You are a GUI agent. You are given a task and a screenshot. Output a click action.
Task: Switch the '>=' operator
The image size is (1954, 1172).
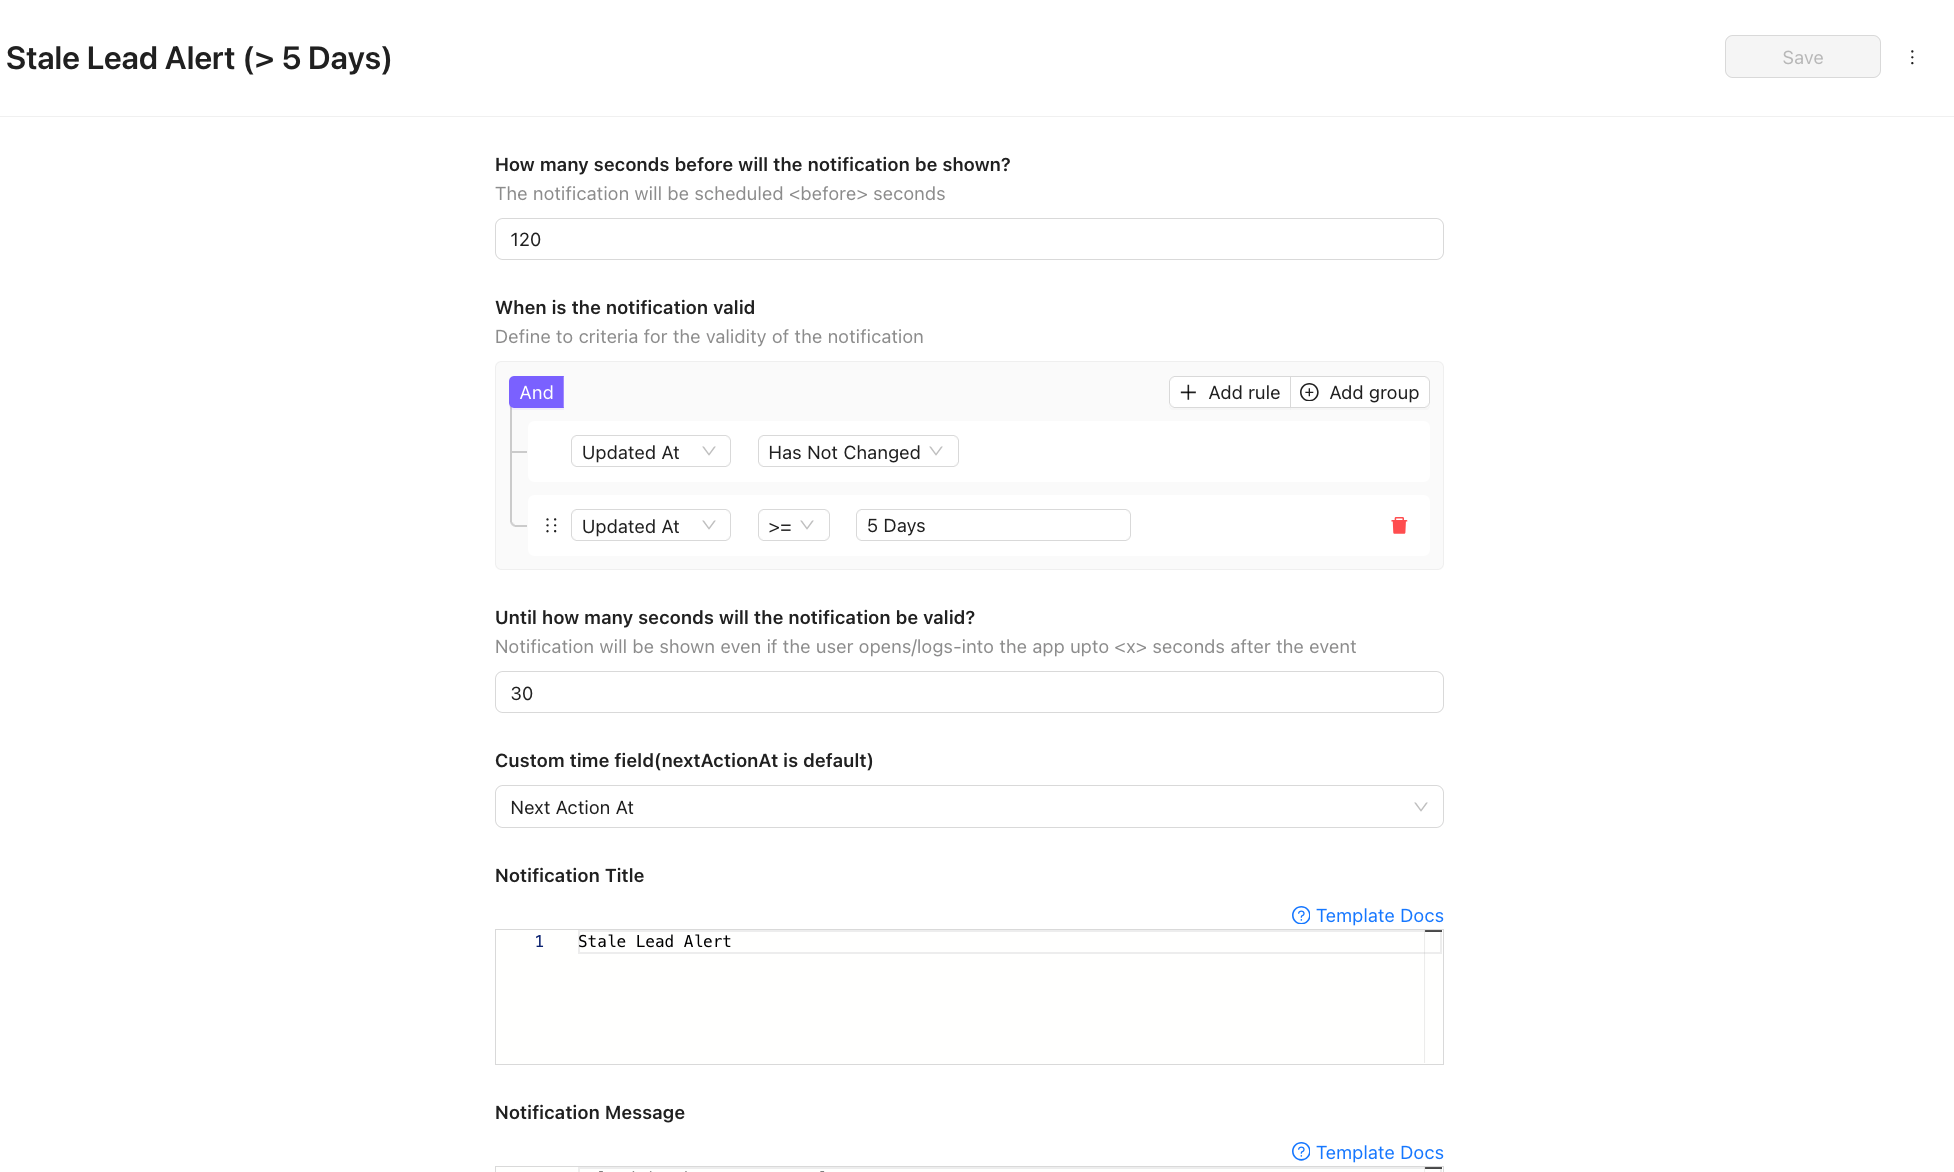coord(792,524)
